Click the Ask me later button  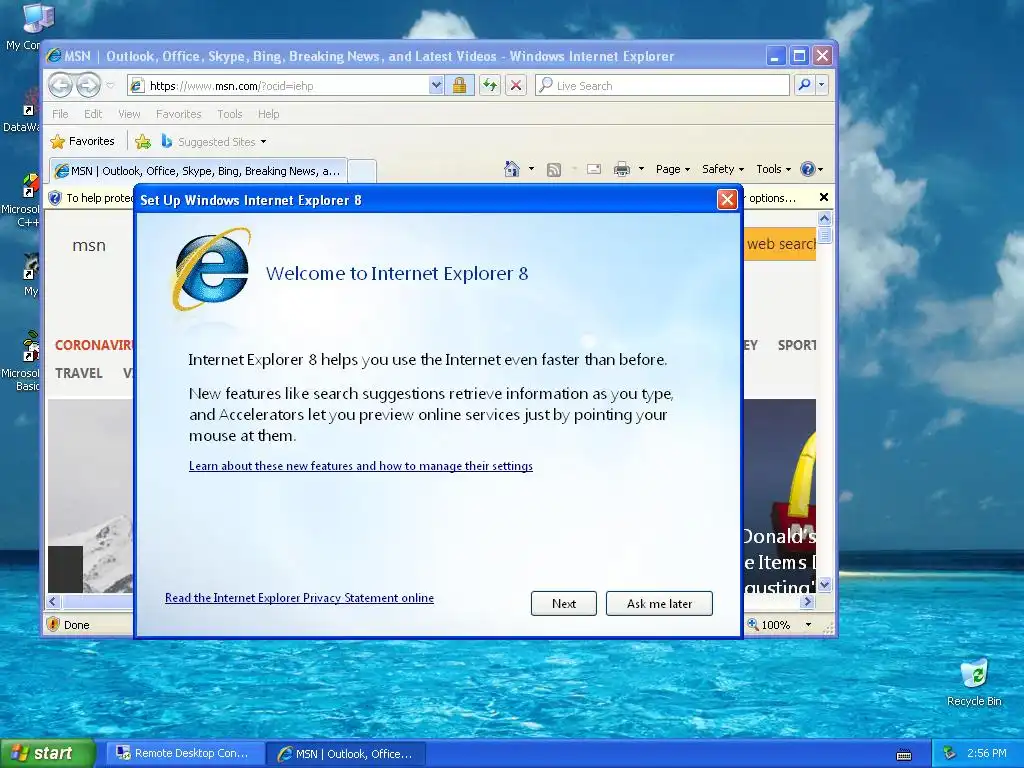pos(659,603)
